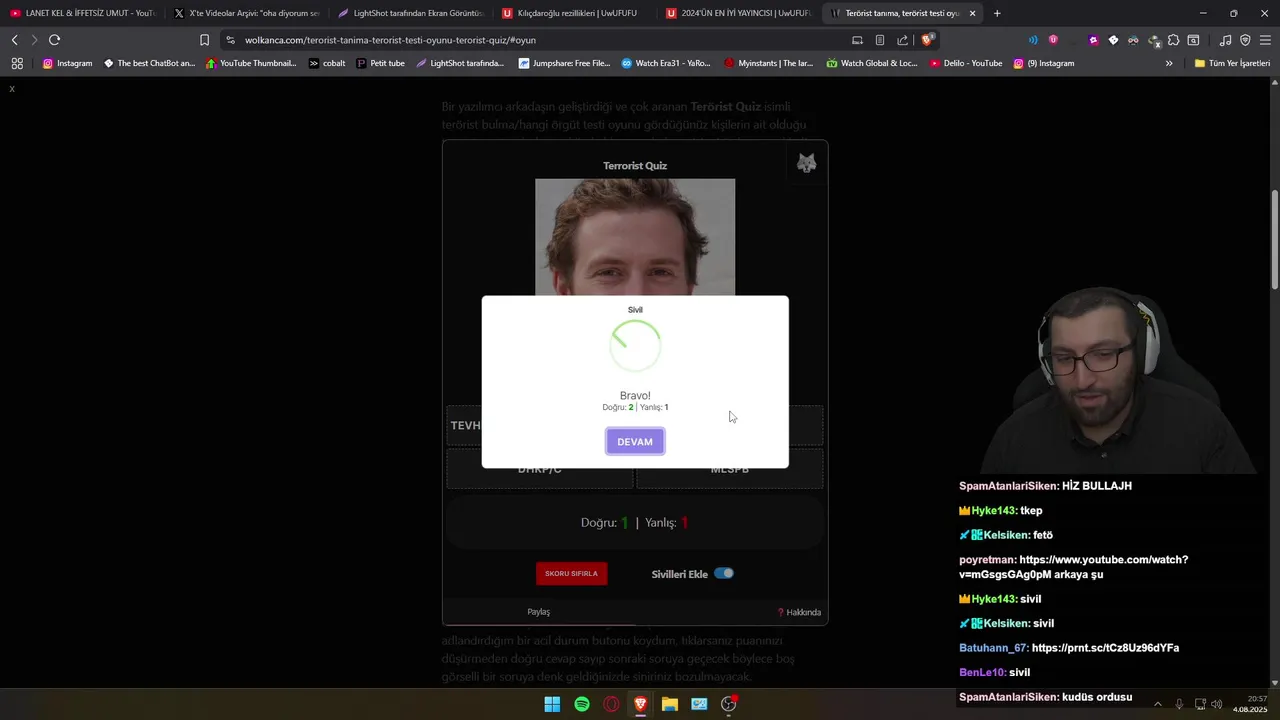Close overlay with small x at top-left
Screen dimensions: 1280x720
pyautogui.click(x=12, y=89)
